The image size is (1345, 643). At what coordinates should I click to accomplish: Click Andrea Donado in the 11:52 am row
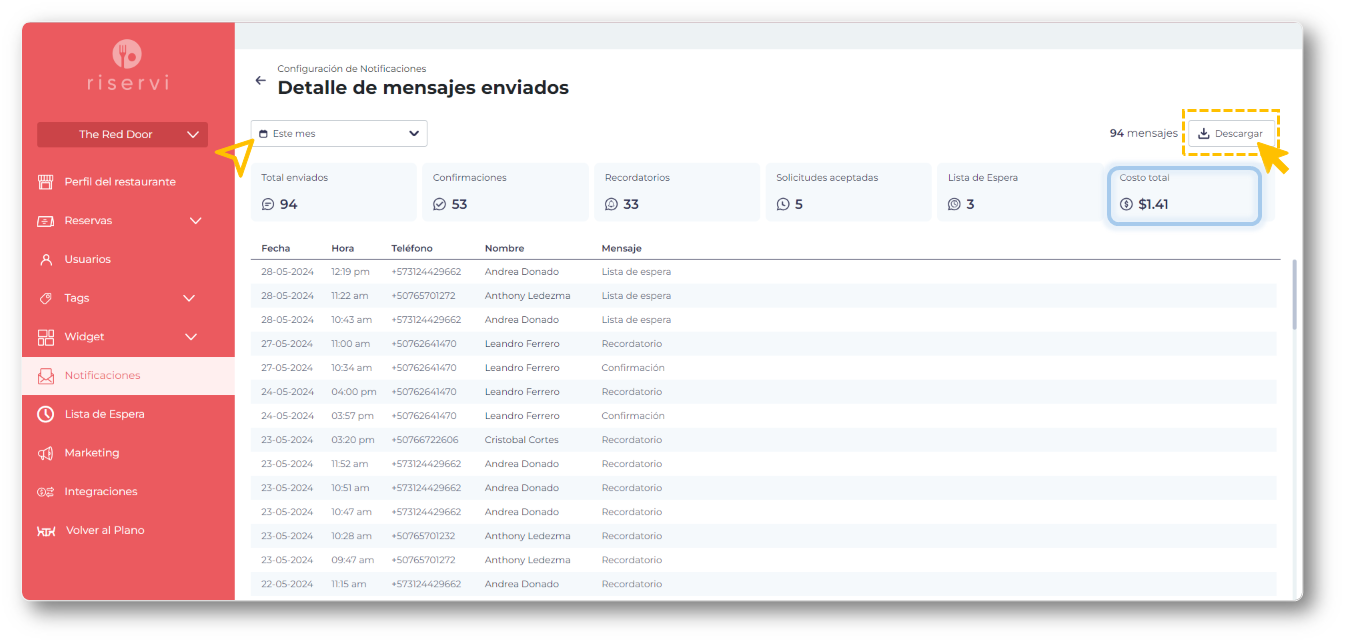[522, 464]
